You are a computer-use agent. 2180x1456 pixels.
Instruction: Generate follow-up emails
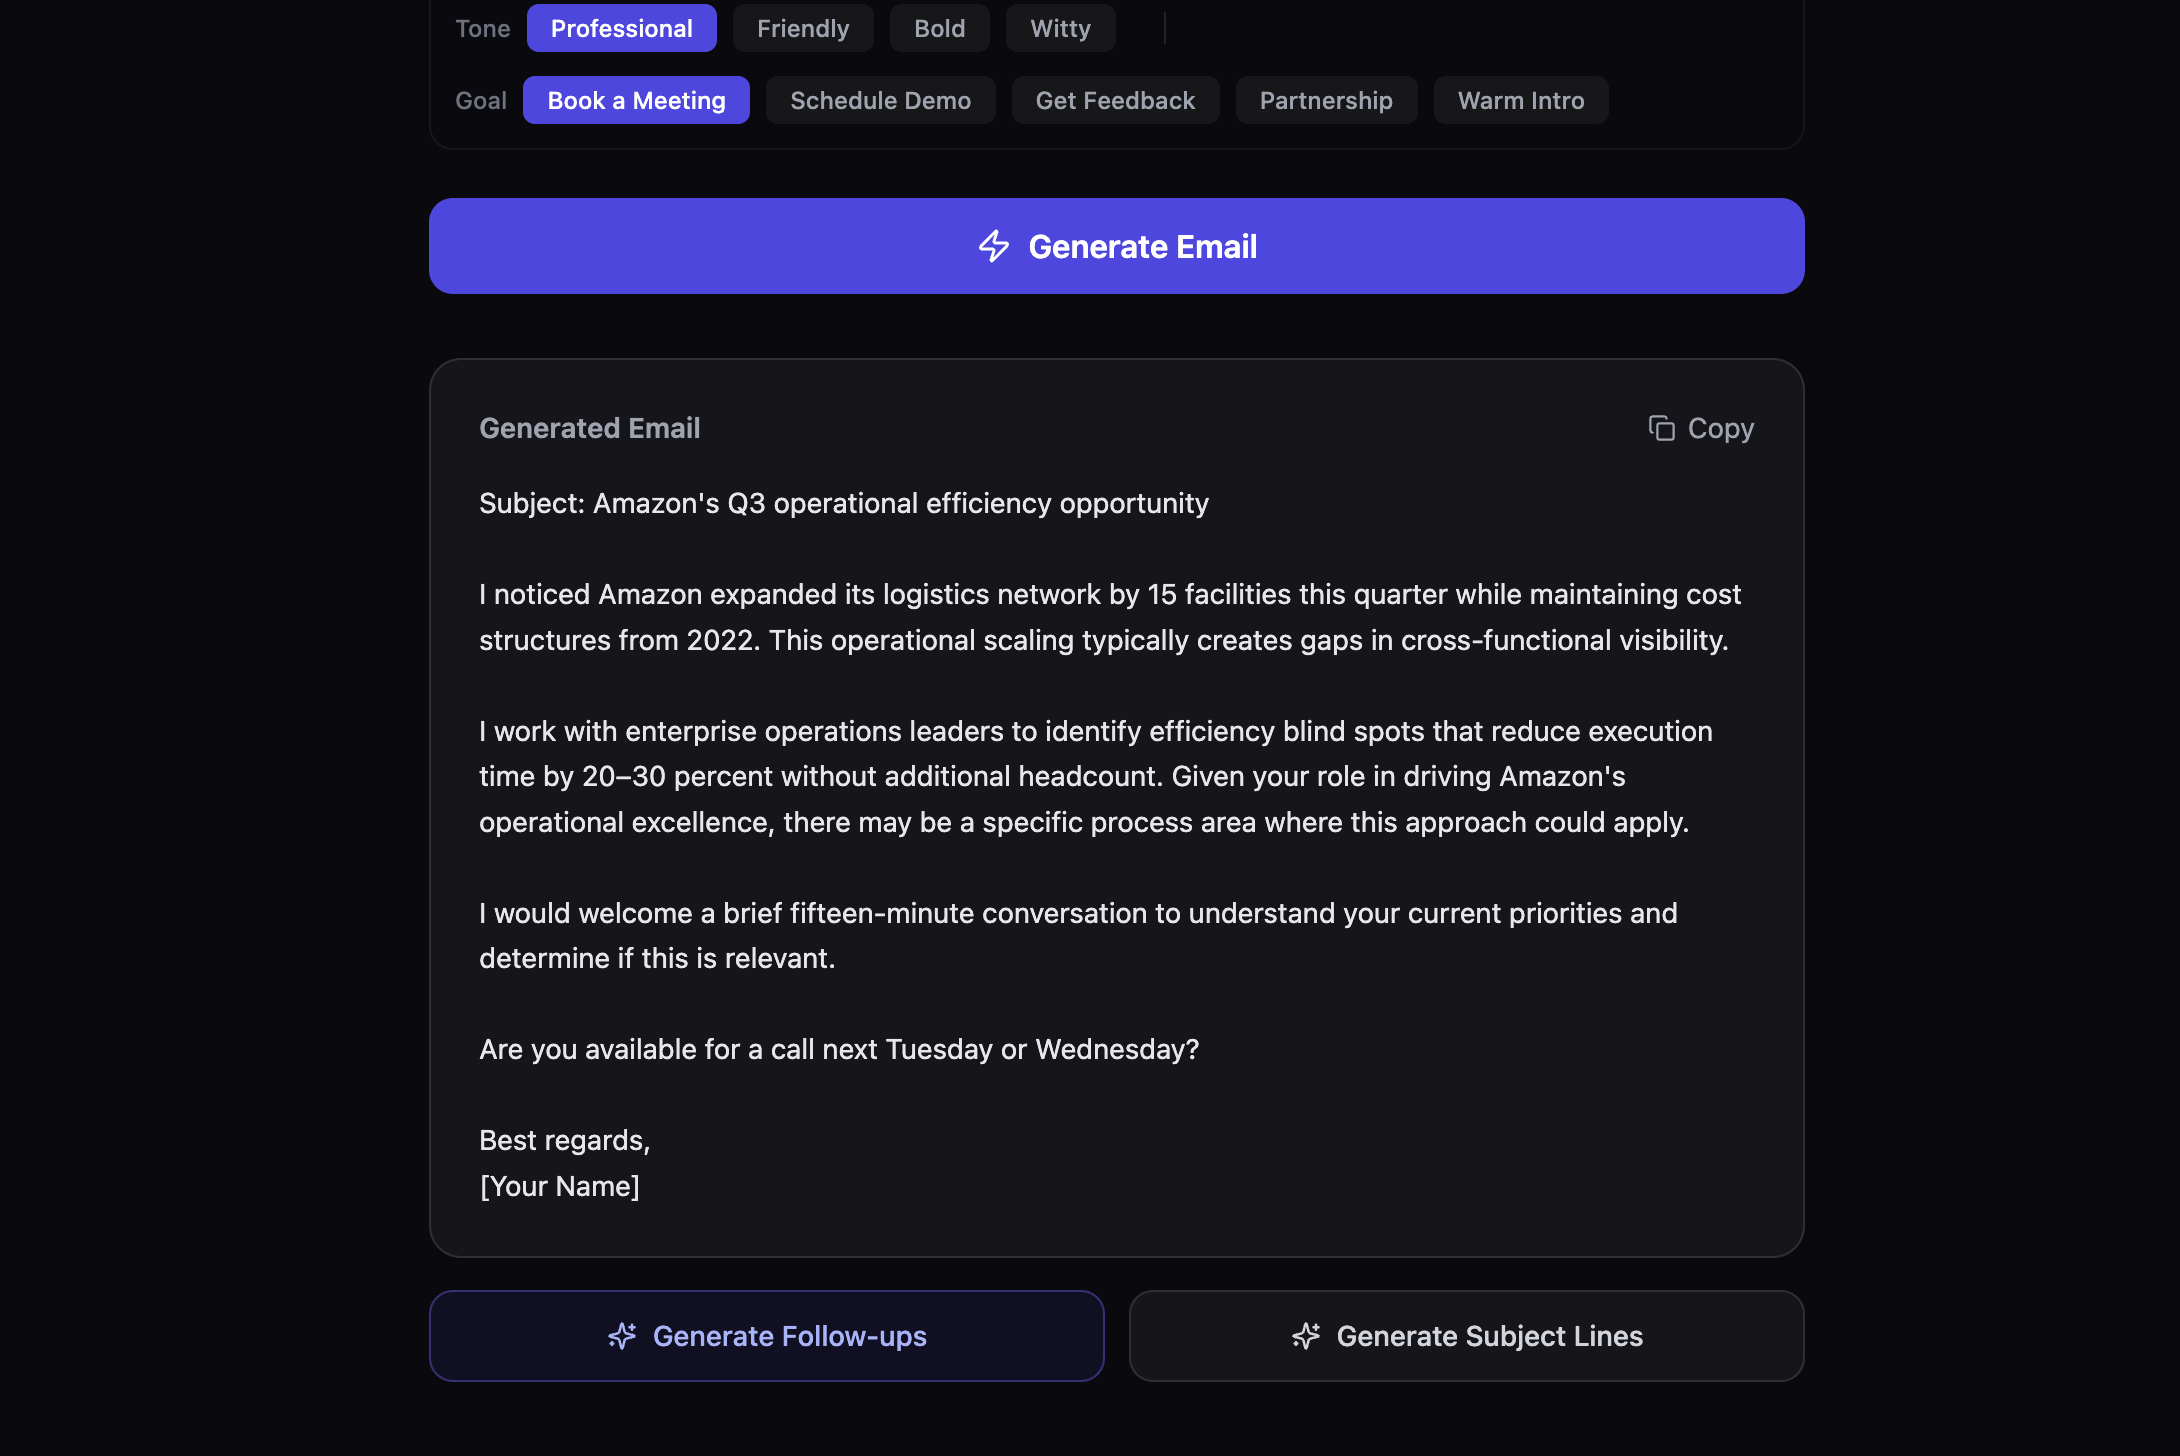click(x=766, y=1335)
